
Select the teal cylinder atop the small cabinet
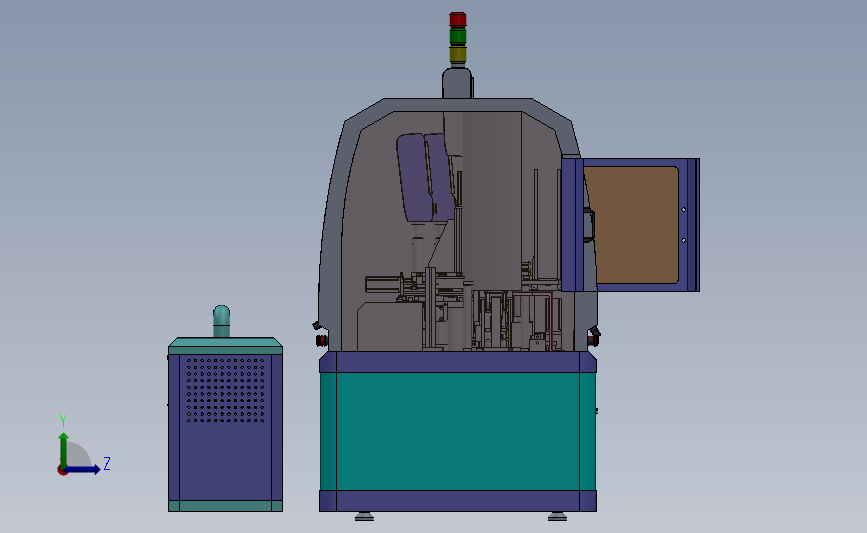221,321
